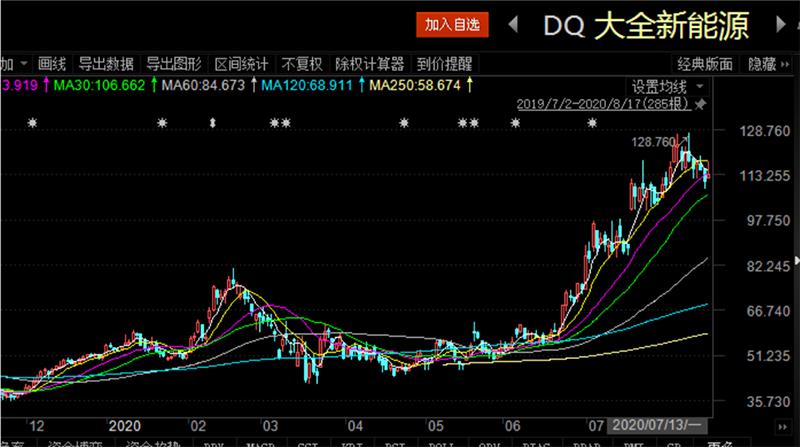Select the 画线 drawing tool

click(52, 64)
